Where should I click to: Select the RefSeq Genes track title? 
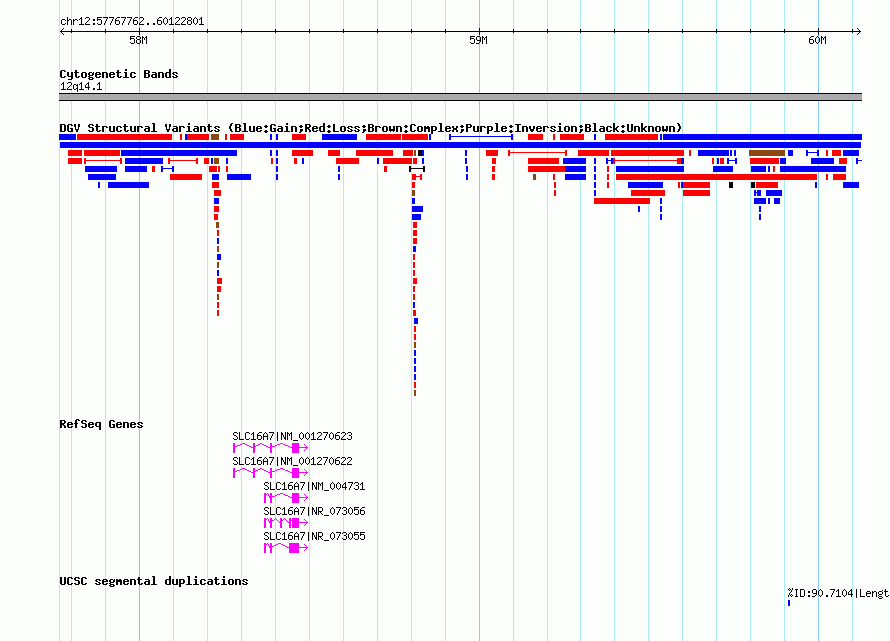pyautogui.click(x=101, y=424)
